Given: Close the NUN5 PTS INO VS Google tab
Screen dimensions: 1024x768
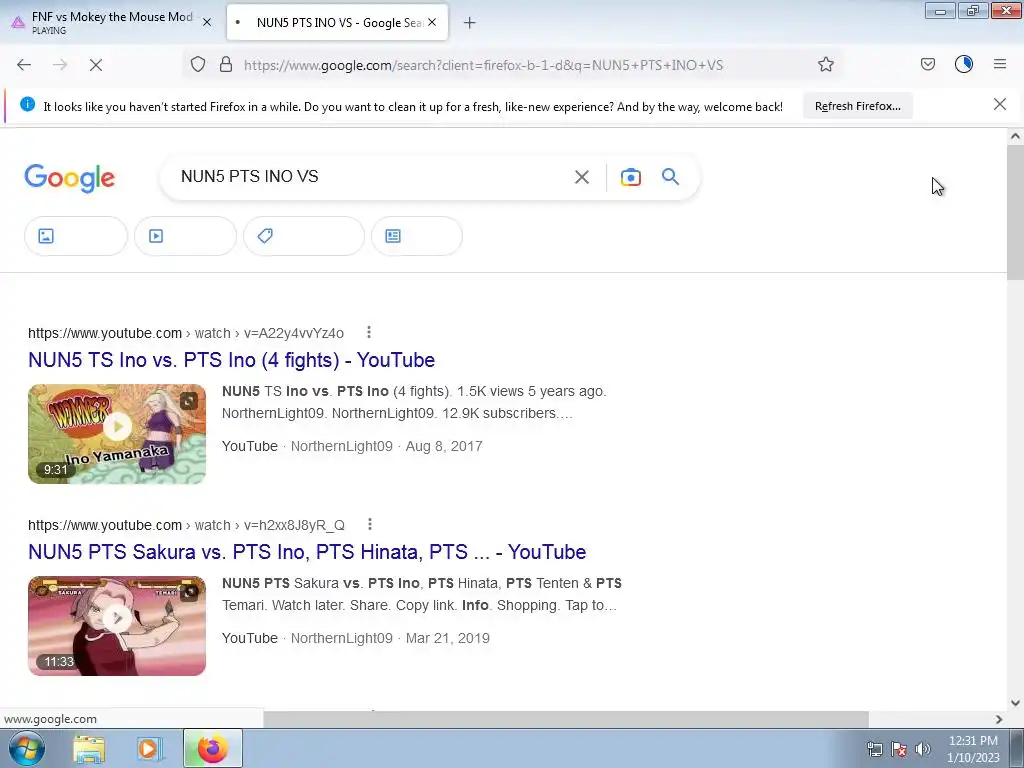Looking at the screenshot, I should 432,22.
